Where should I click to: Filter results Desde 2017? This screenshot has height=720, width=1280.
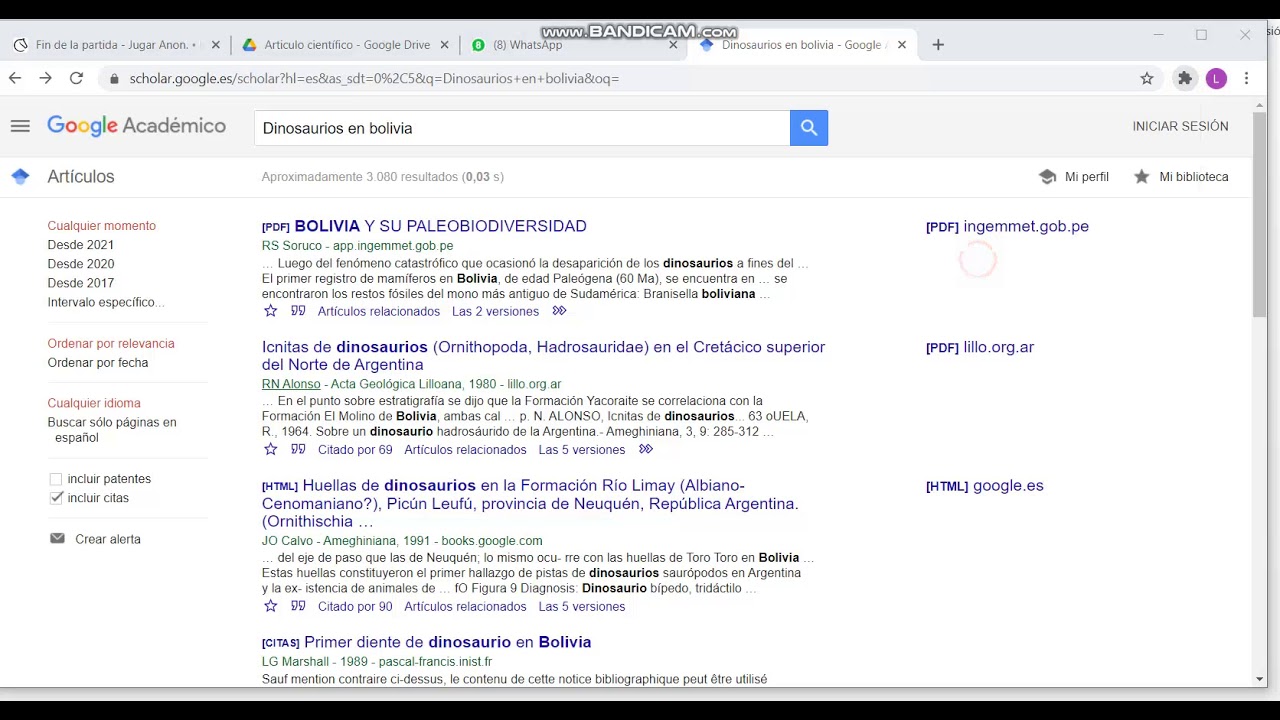point(80,283)
